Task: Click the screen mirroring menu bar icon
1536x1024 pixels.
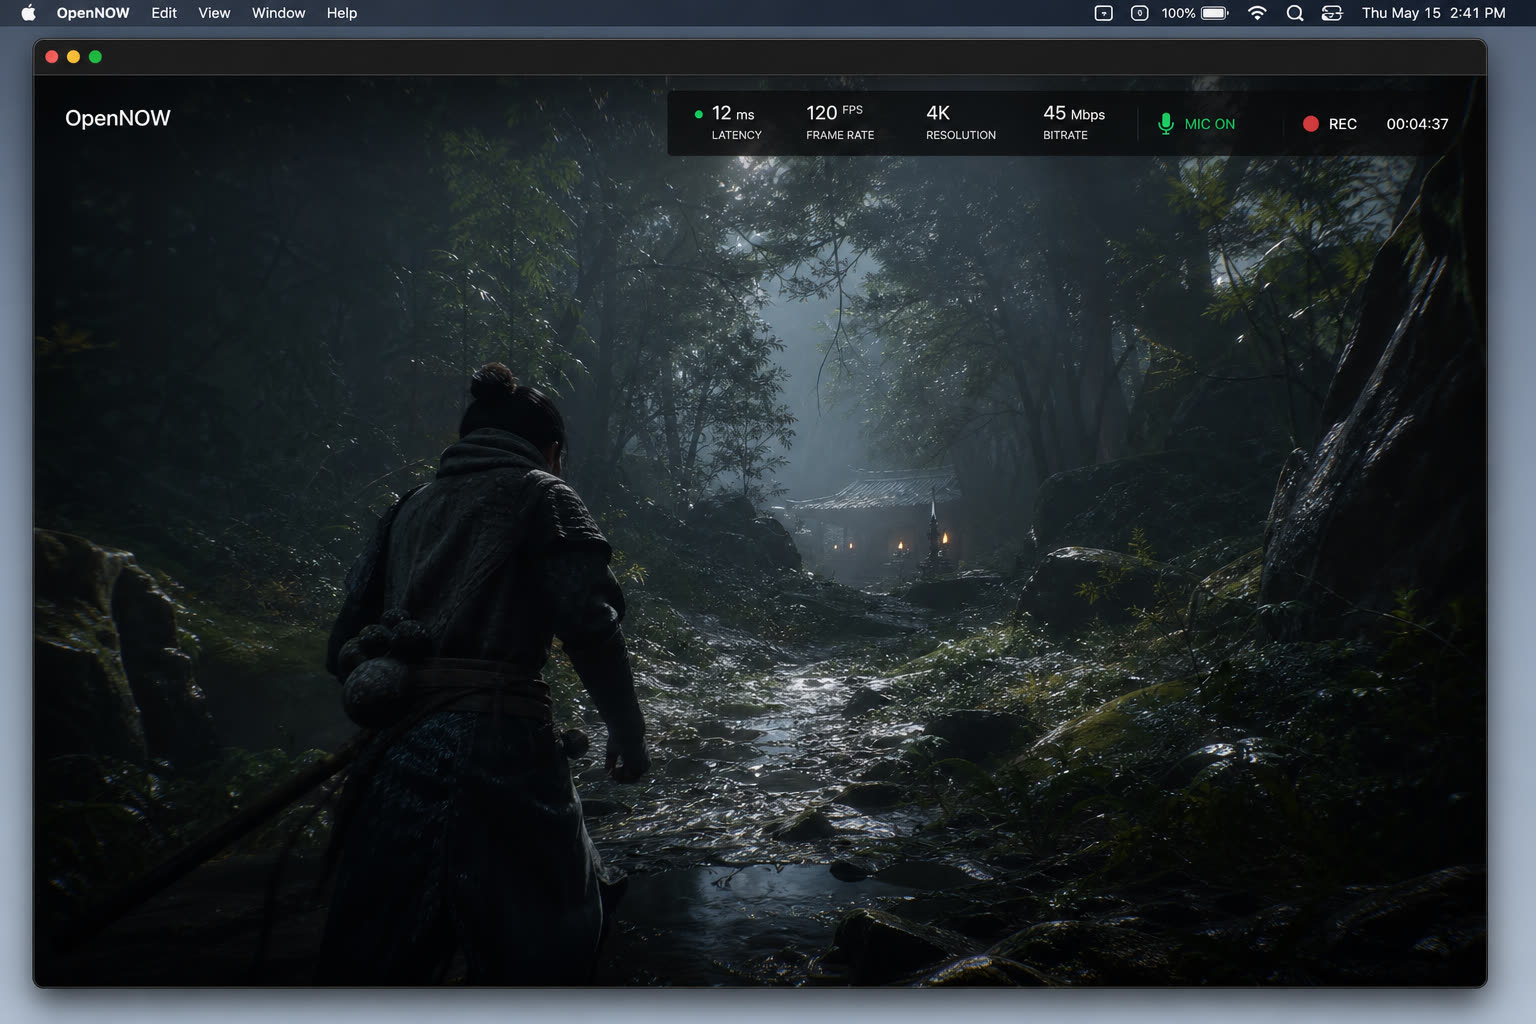Action: [1104, 13]
